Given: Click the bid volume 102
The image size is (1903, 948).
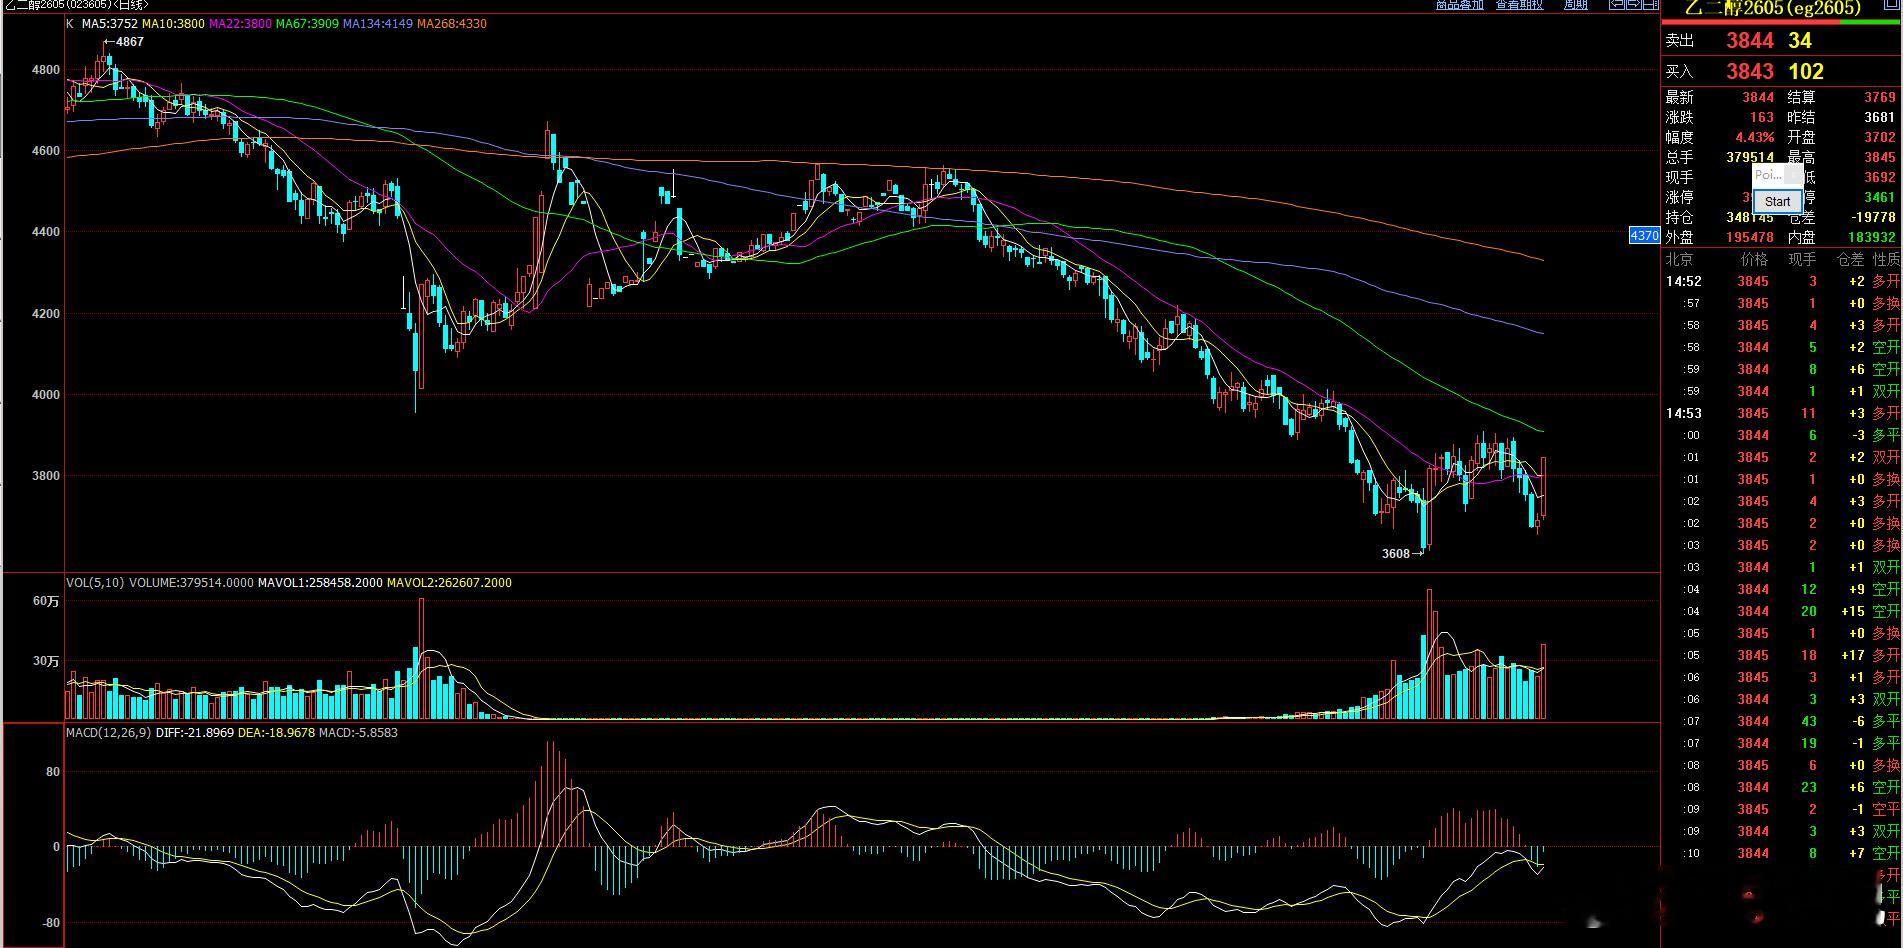Looking at the screenshot, I should point(1806,71).
